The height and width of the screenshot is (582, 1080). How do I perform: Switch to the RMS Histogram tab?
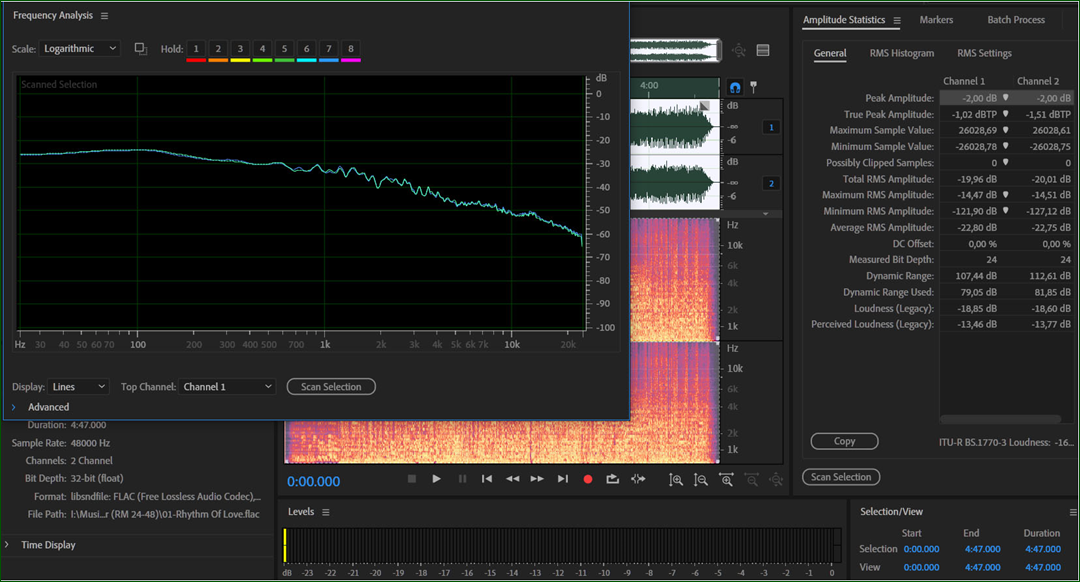pos(902,53)
